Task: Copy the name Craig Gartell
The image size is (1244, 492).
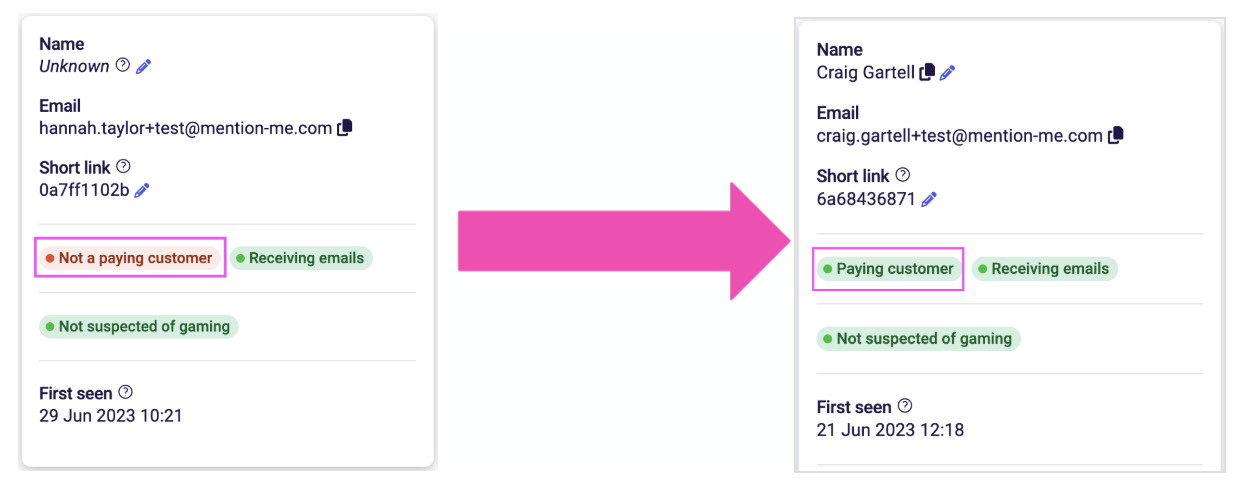Action: (x=927, y=72)
